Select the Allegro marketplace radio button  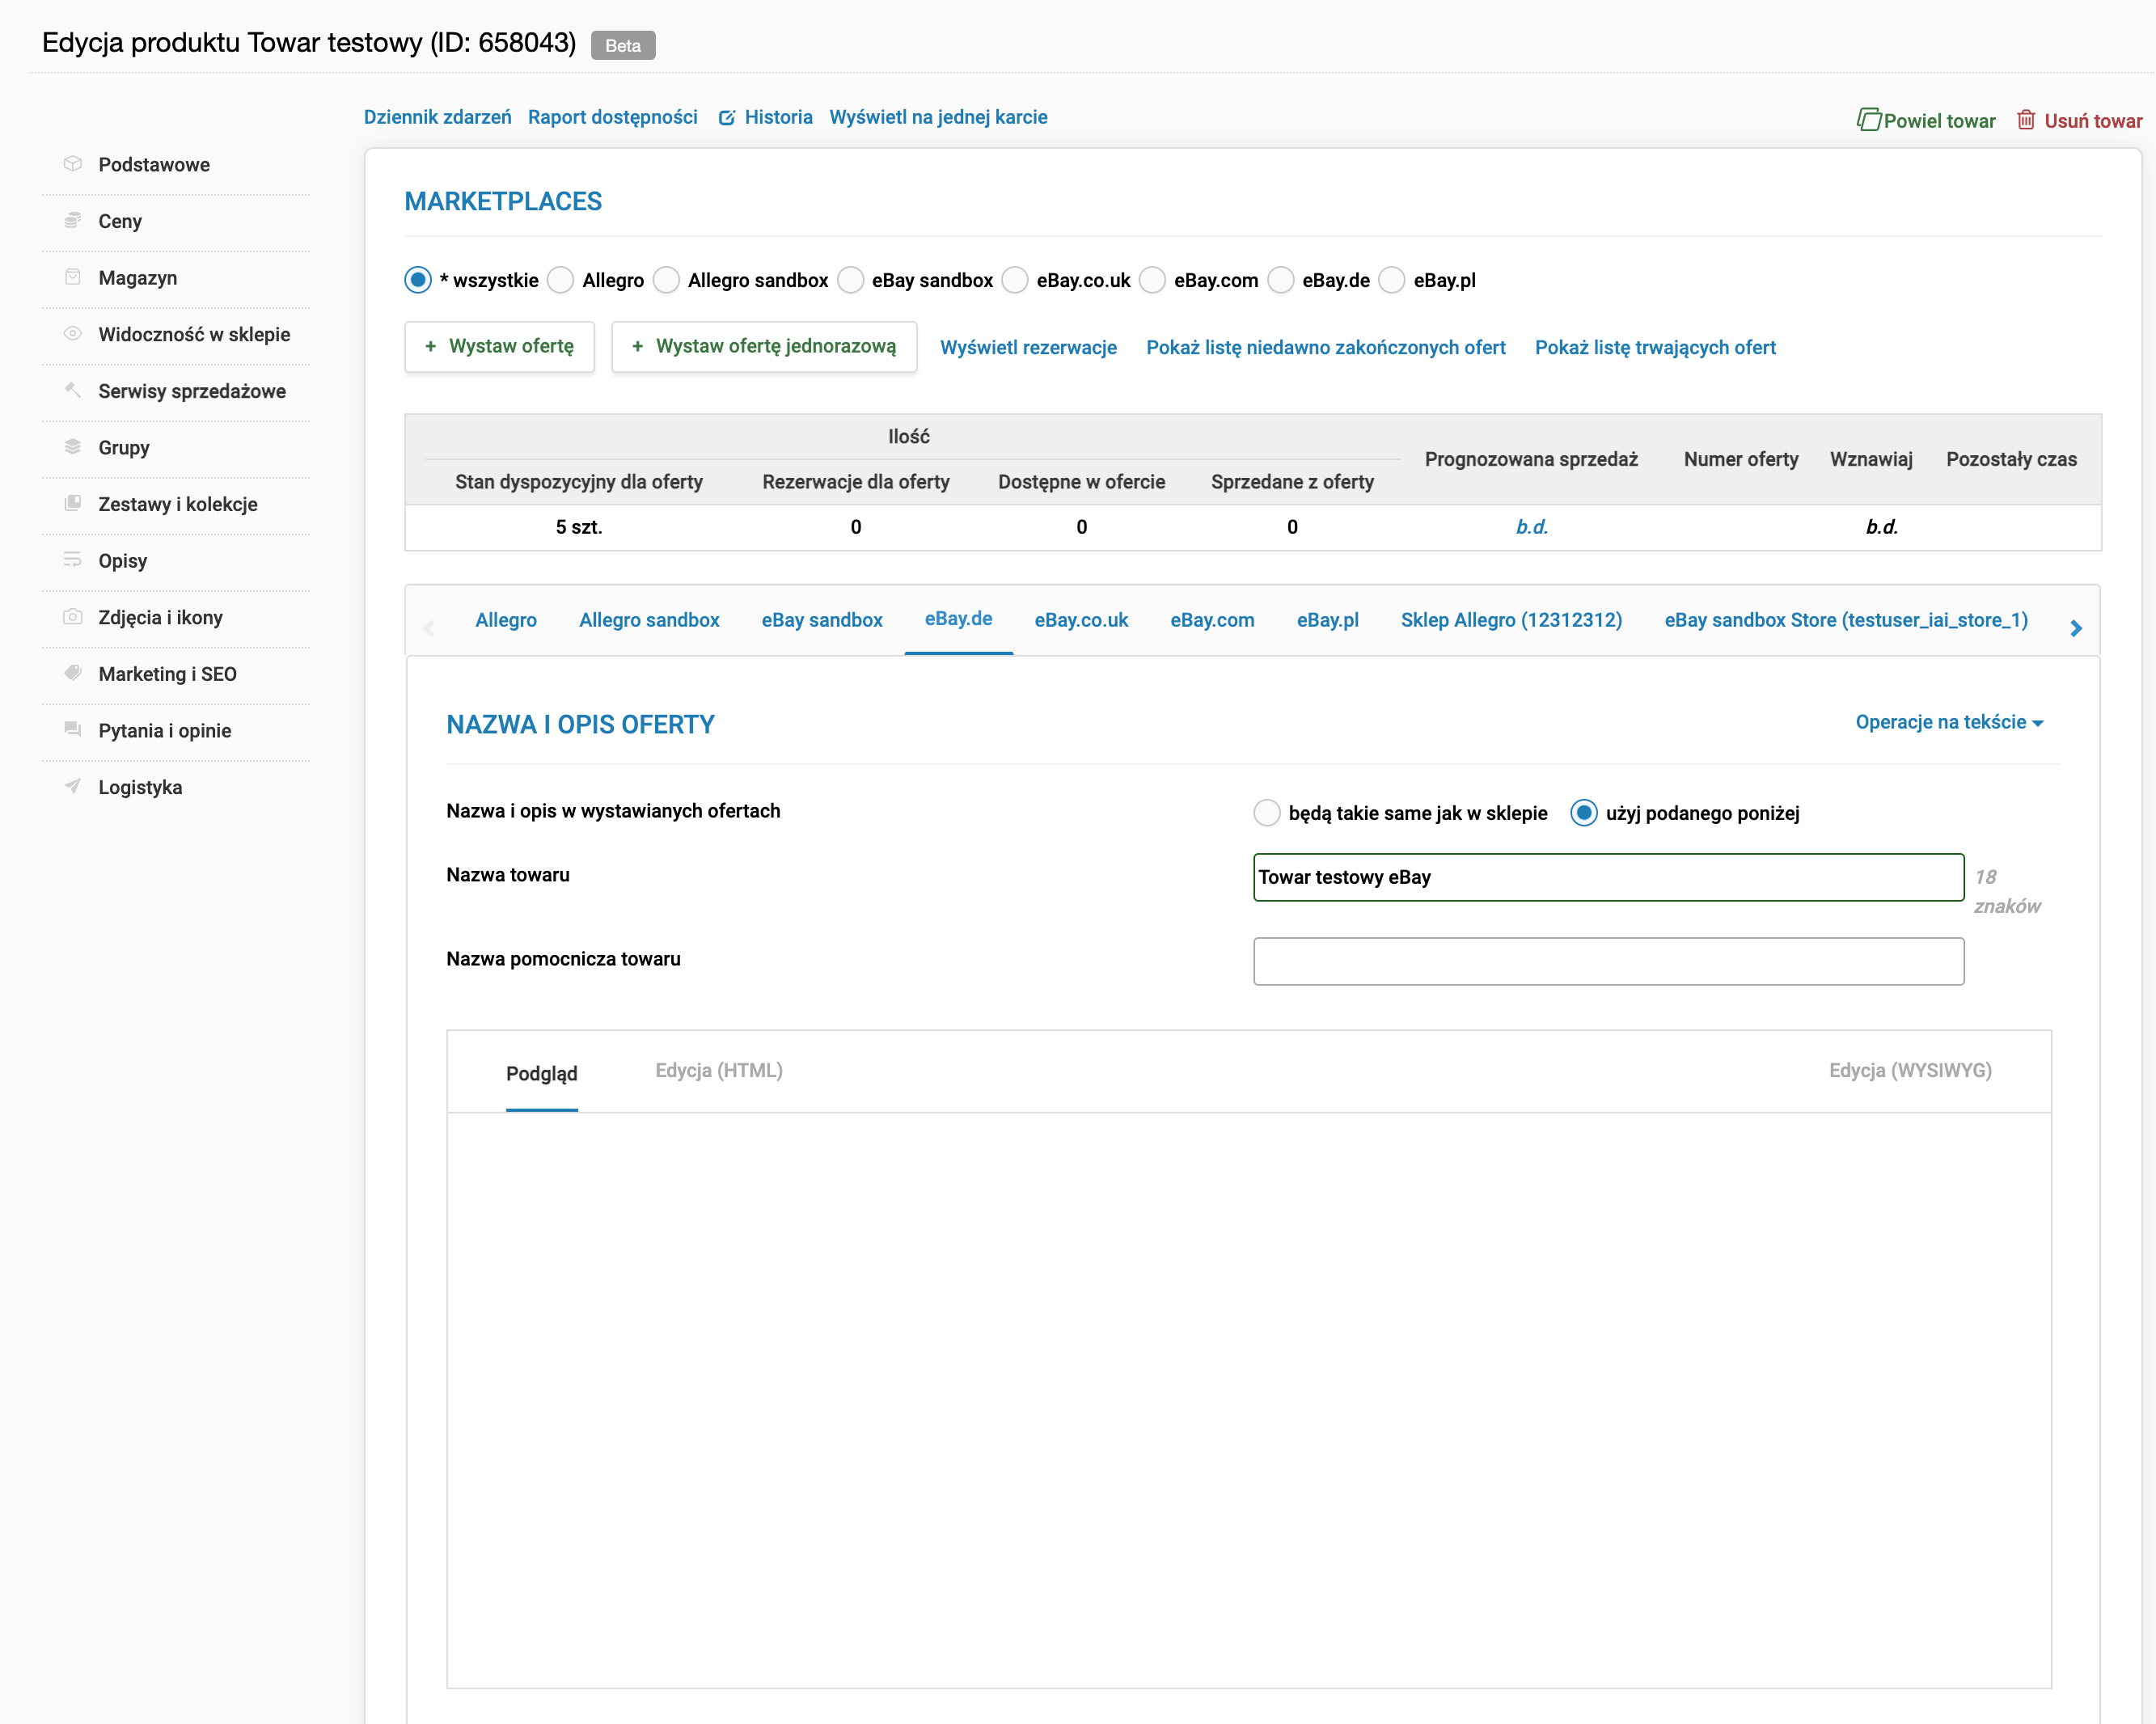[561, 280]
